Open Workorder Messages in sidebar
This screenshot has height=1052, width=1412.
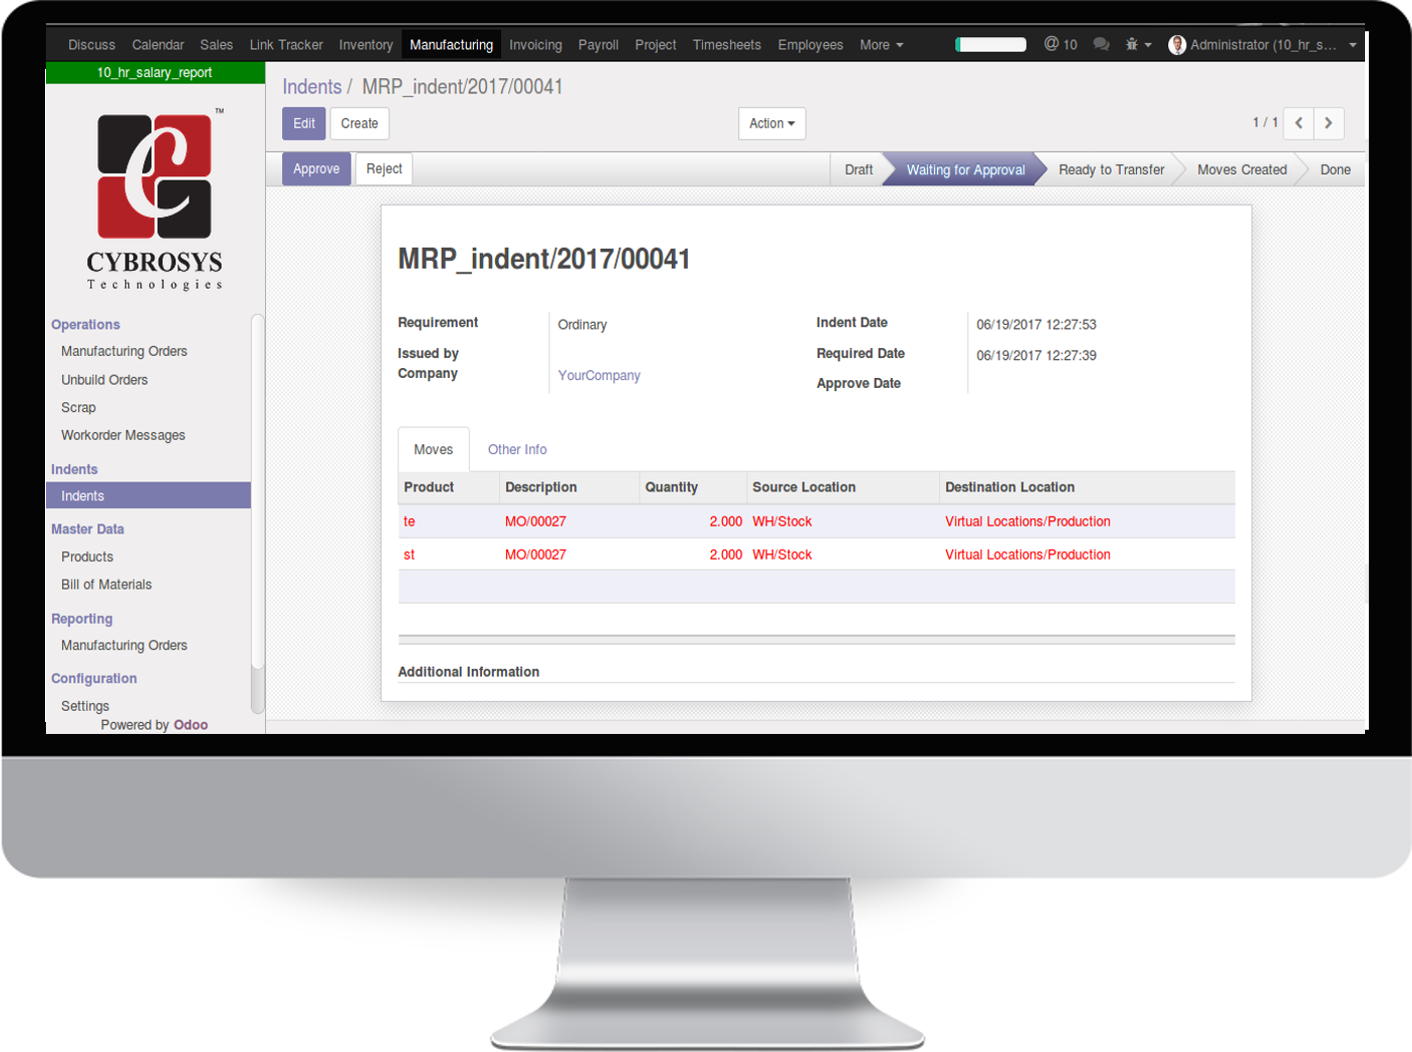click(123, 436)
